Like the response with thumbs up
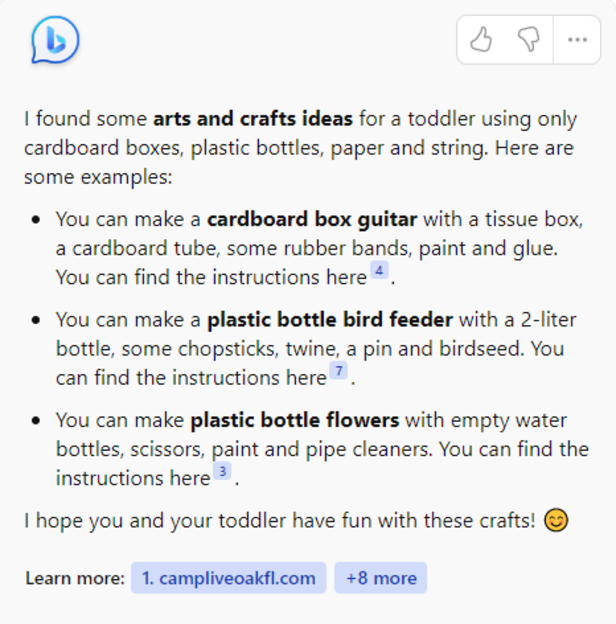Image resolution: width=616 pixels, height=624 pixels. [481, 40]
